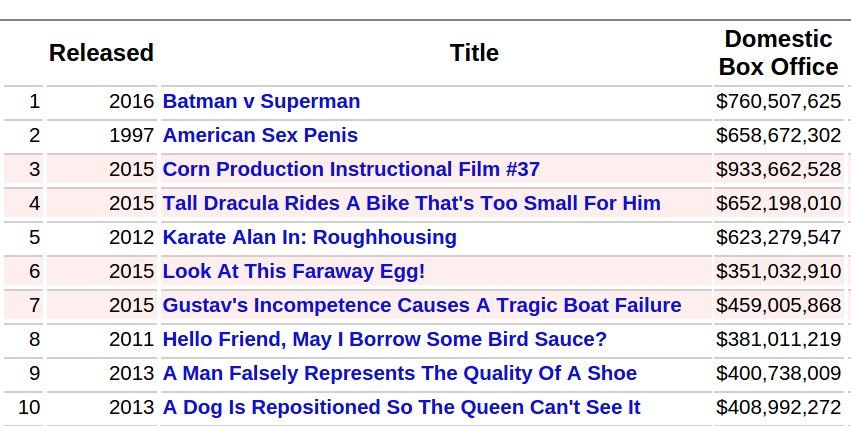Viewport: 851px width, 426px height.
Task: Click Hello Friend, May I Borrow Some Bird Sauce?
Action: coord(384,339)
